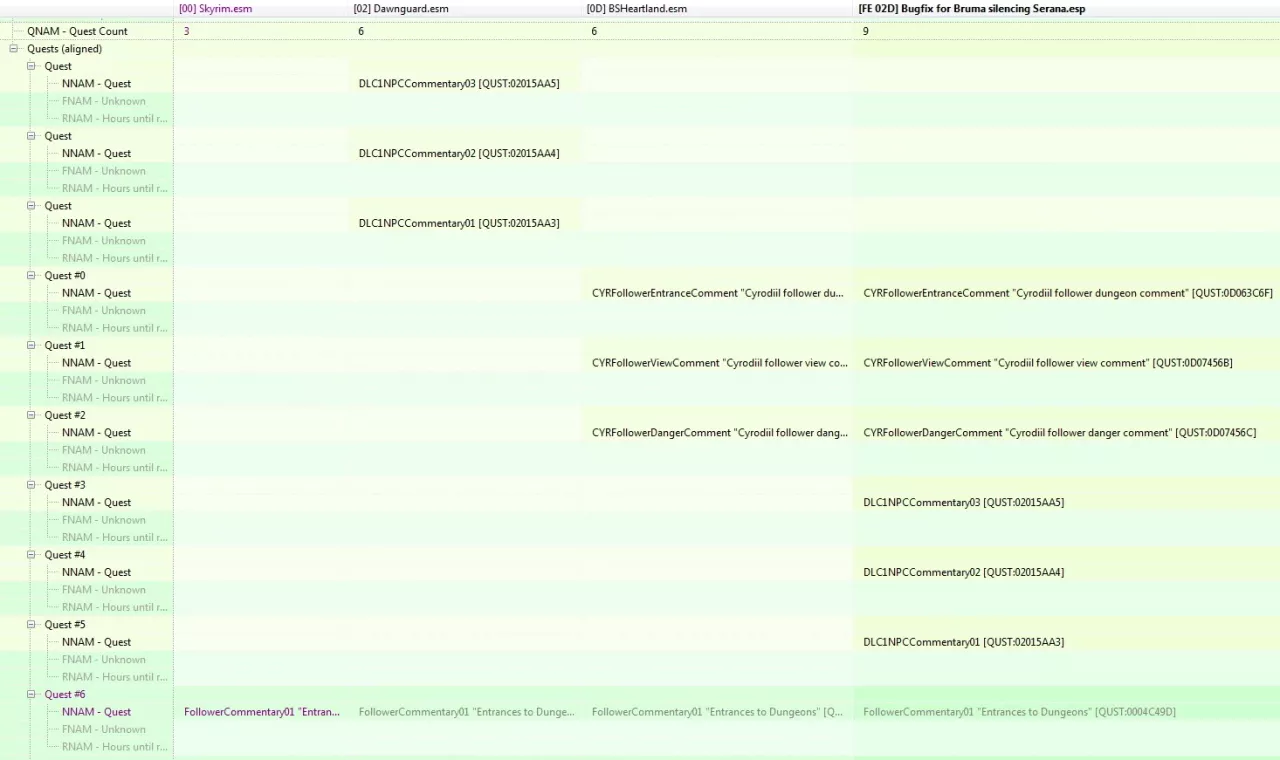Select FNAM - Unknown row under Quest #1
Screen dimensions: 1280x760
(x=103, y=380)
